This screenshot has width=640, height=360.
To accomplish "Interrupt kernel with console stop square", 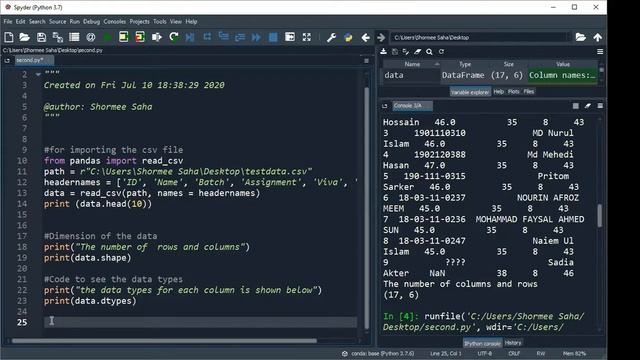I will click(x=576, y=106).
